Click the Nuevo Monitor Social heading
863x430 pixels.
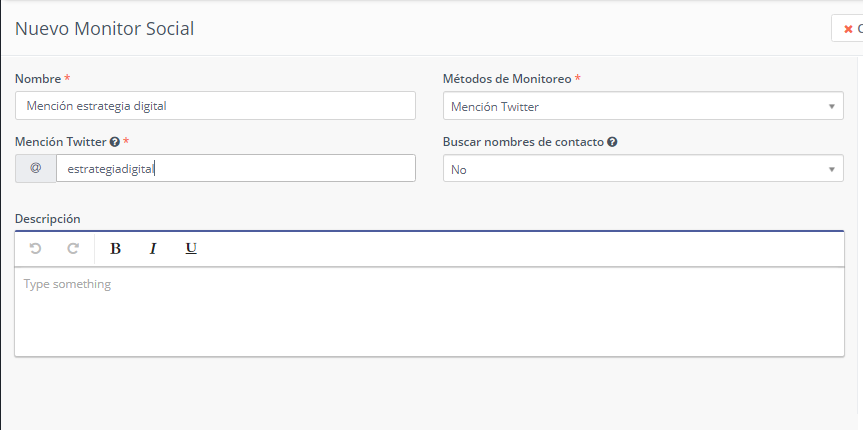(x=104, y=29)
